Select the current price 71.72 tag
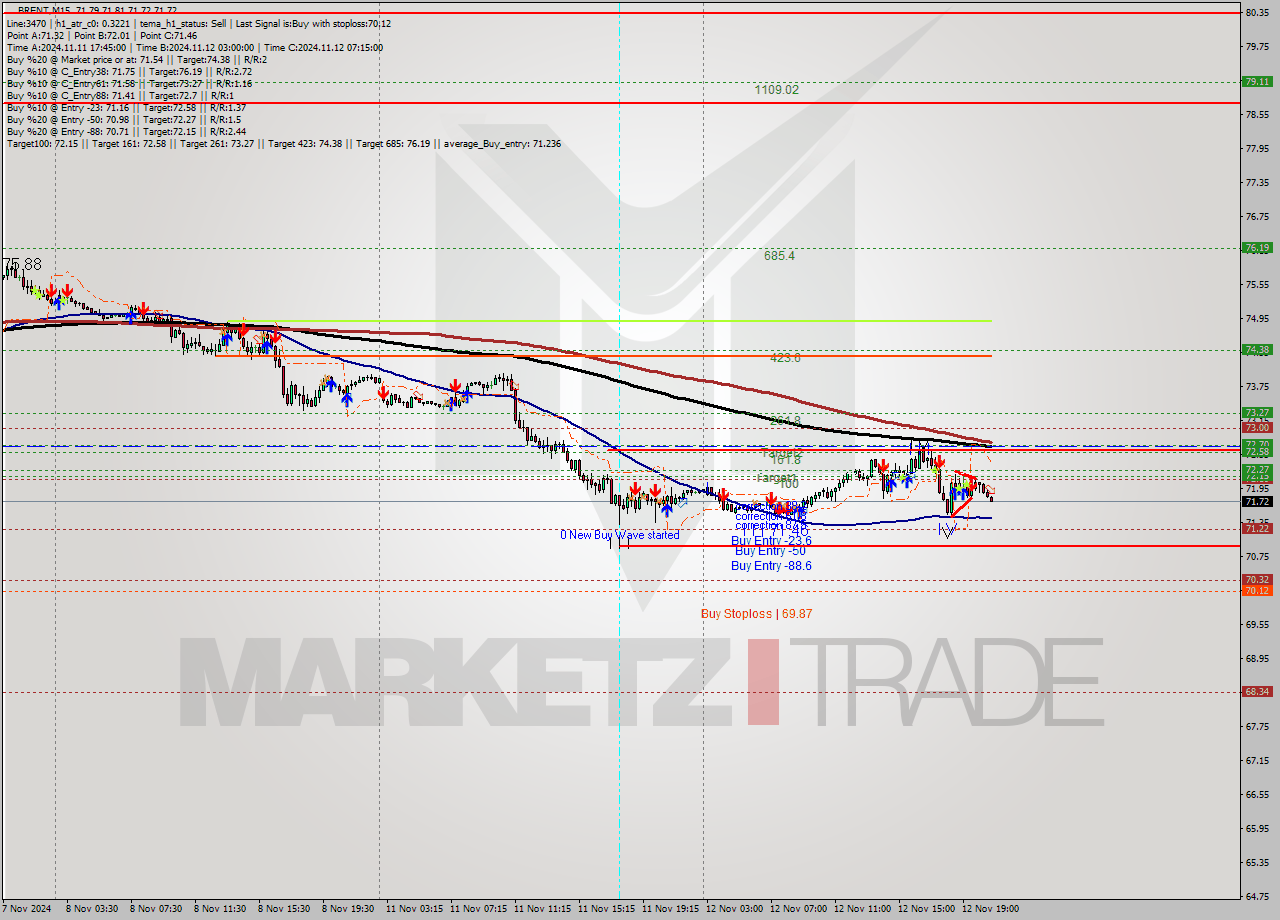Viewport: 1280px width, 920px height. click(x=1256, y=501)
